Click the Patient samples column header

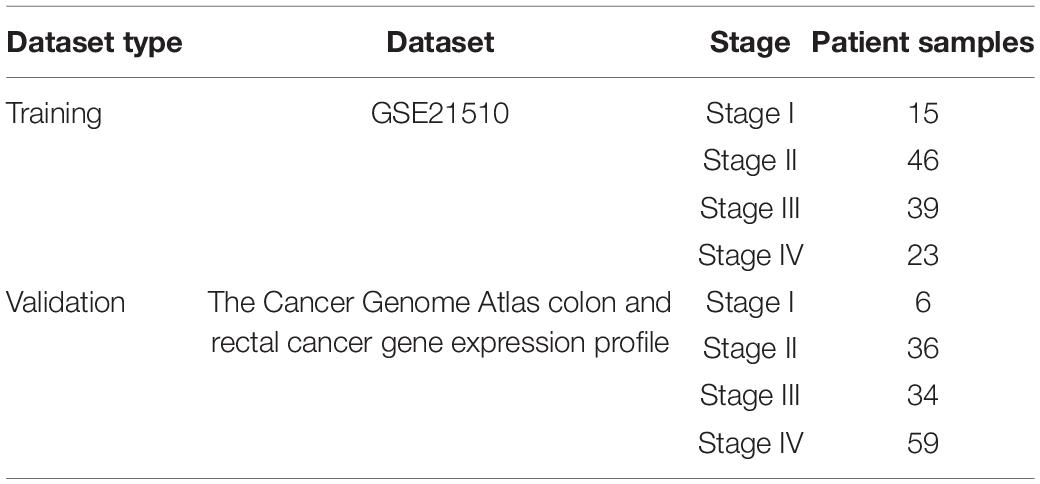click(x=923, y=43)
